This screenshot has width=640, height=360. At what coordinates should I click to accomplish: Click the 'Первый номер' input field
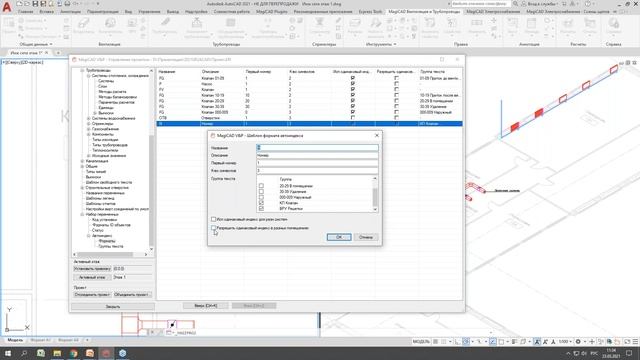(317, 163)
